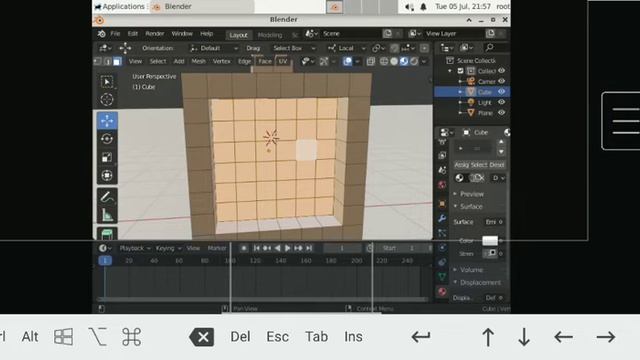Open the Object Data green triangle tab
Image resolution: width=640 pixels, height=360 pixels.
442,277
